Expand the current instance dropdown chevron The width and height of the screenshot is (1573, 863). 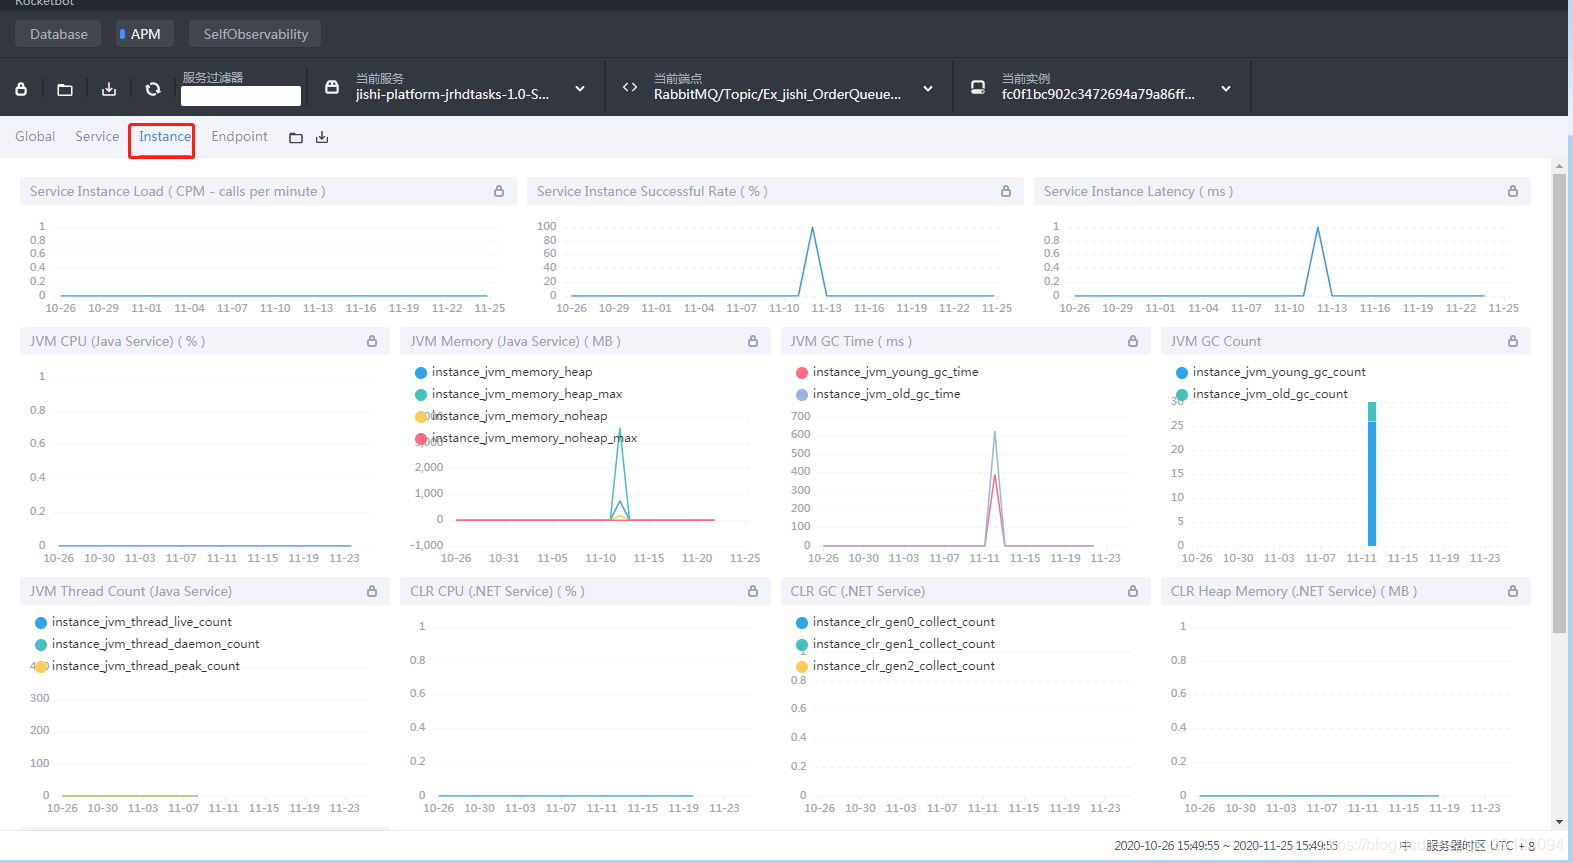[x=1226, y=89]
